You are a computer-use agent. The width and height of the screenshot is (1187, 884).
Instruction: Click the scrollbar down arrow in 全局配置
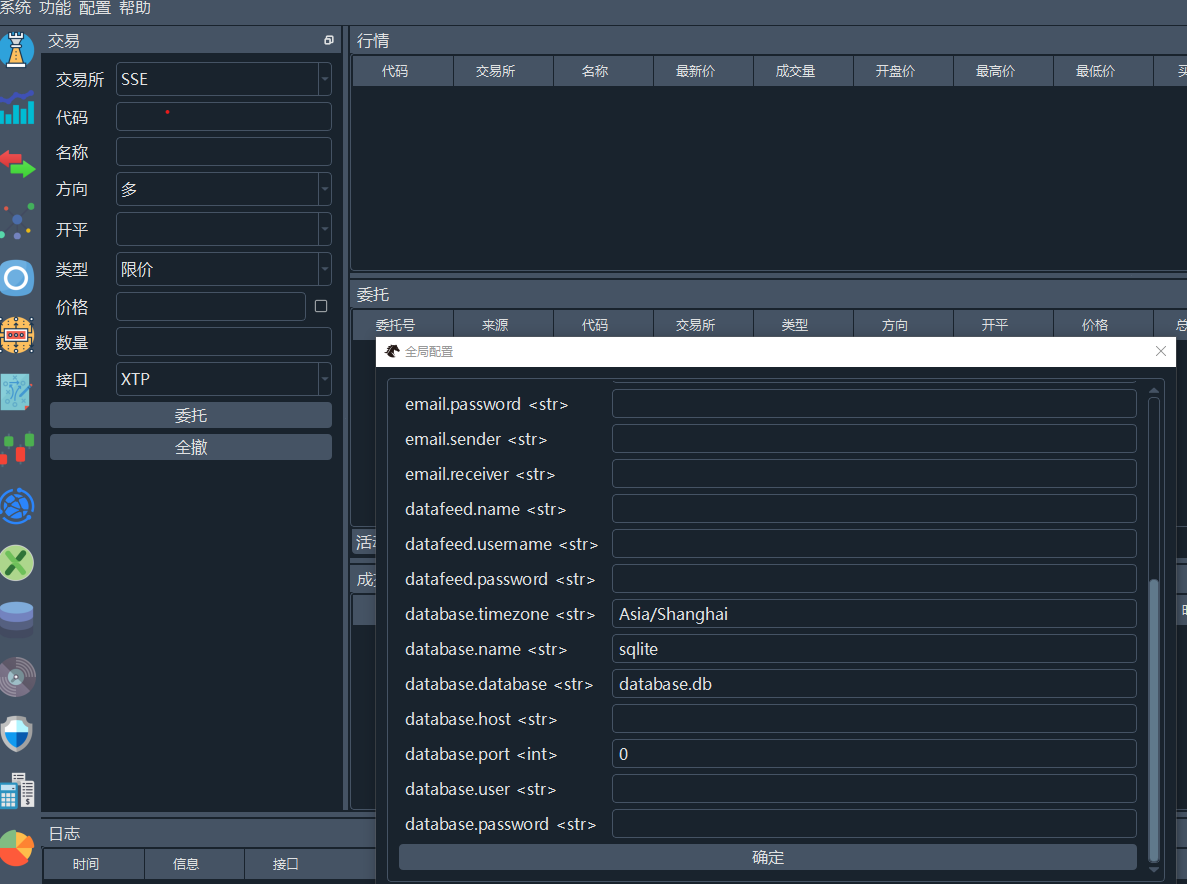tap(1154, 870)
